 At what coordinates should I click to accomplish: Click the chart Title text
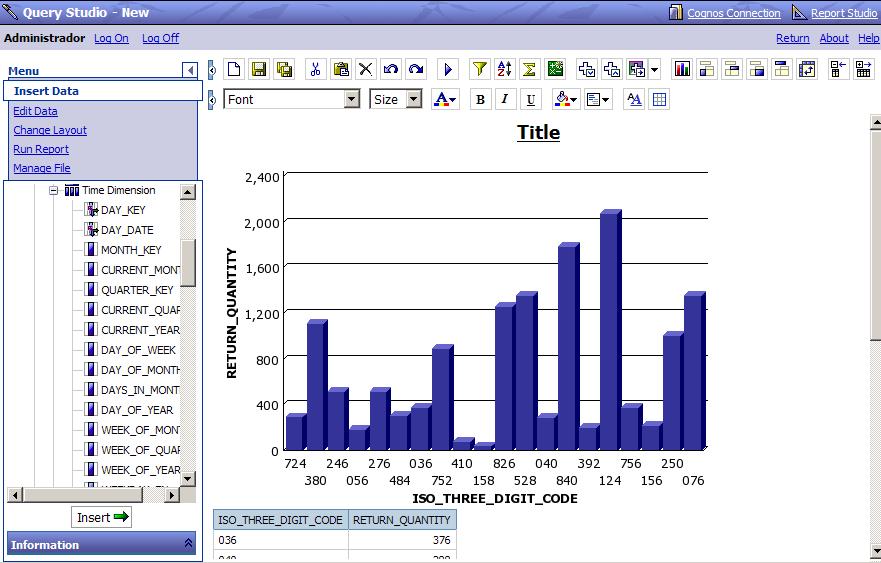point(538,133)
